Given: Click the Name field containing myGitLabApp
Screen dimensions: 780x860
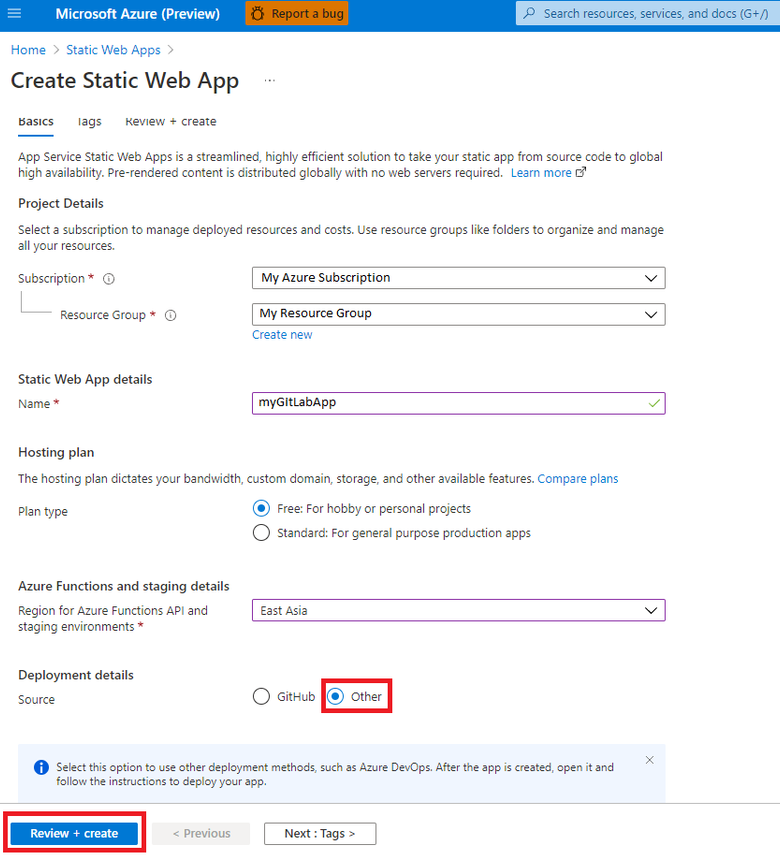Looking at the screenshot, I should click(459, 403).
